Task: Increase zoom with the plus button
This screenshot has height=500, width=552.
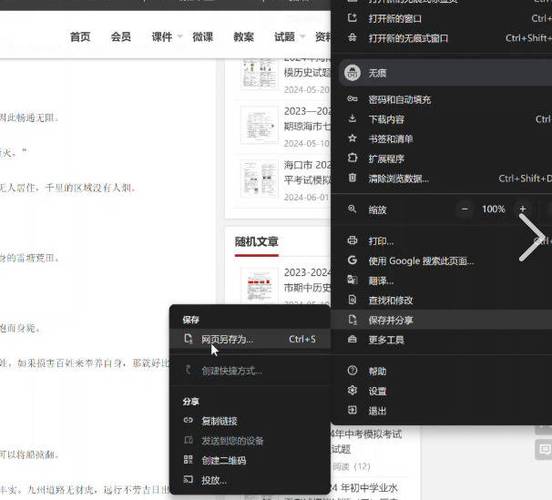Action: pos(523,209)
